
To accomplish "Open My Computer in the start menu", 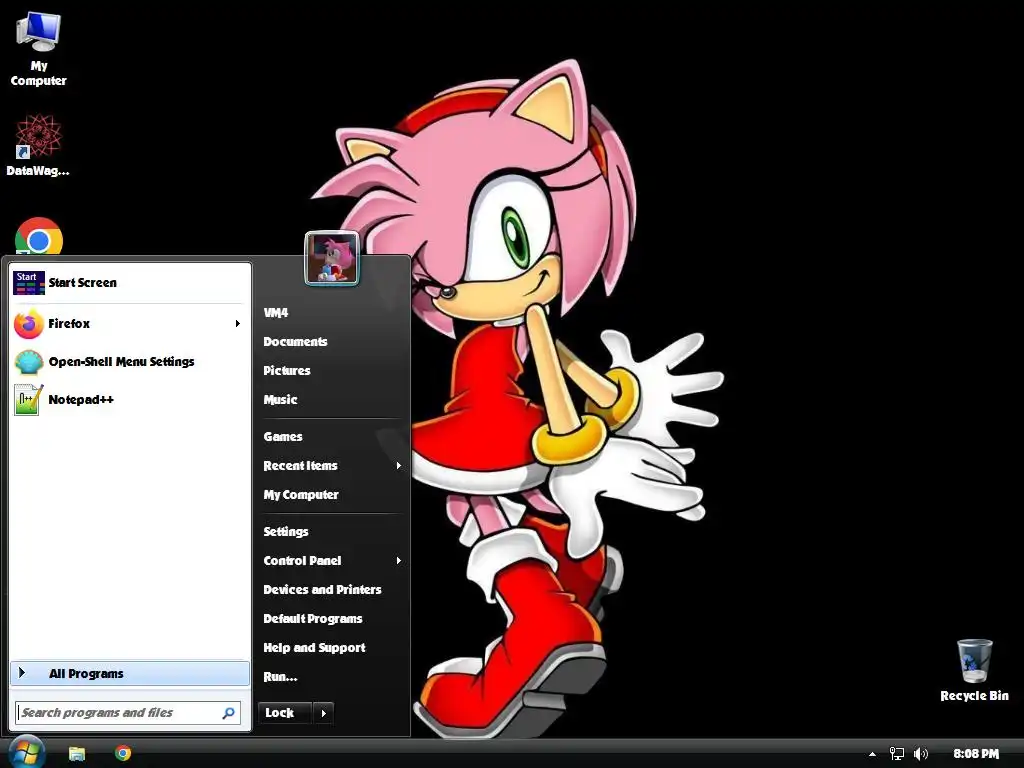I will (300, 494).
